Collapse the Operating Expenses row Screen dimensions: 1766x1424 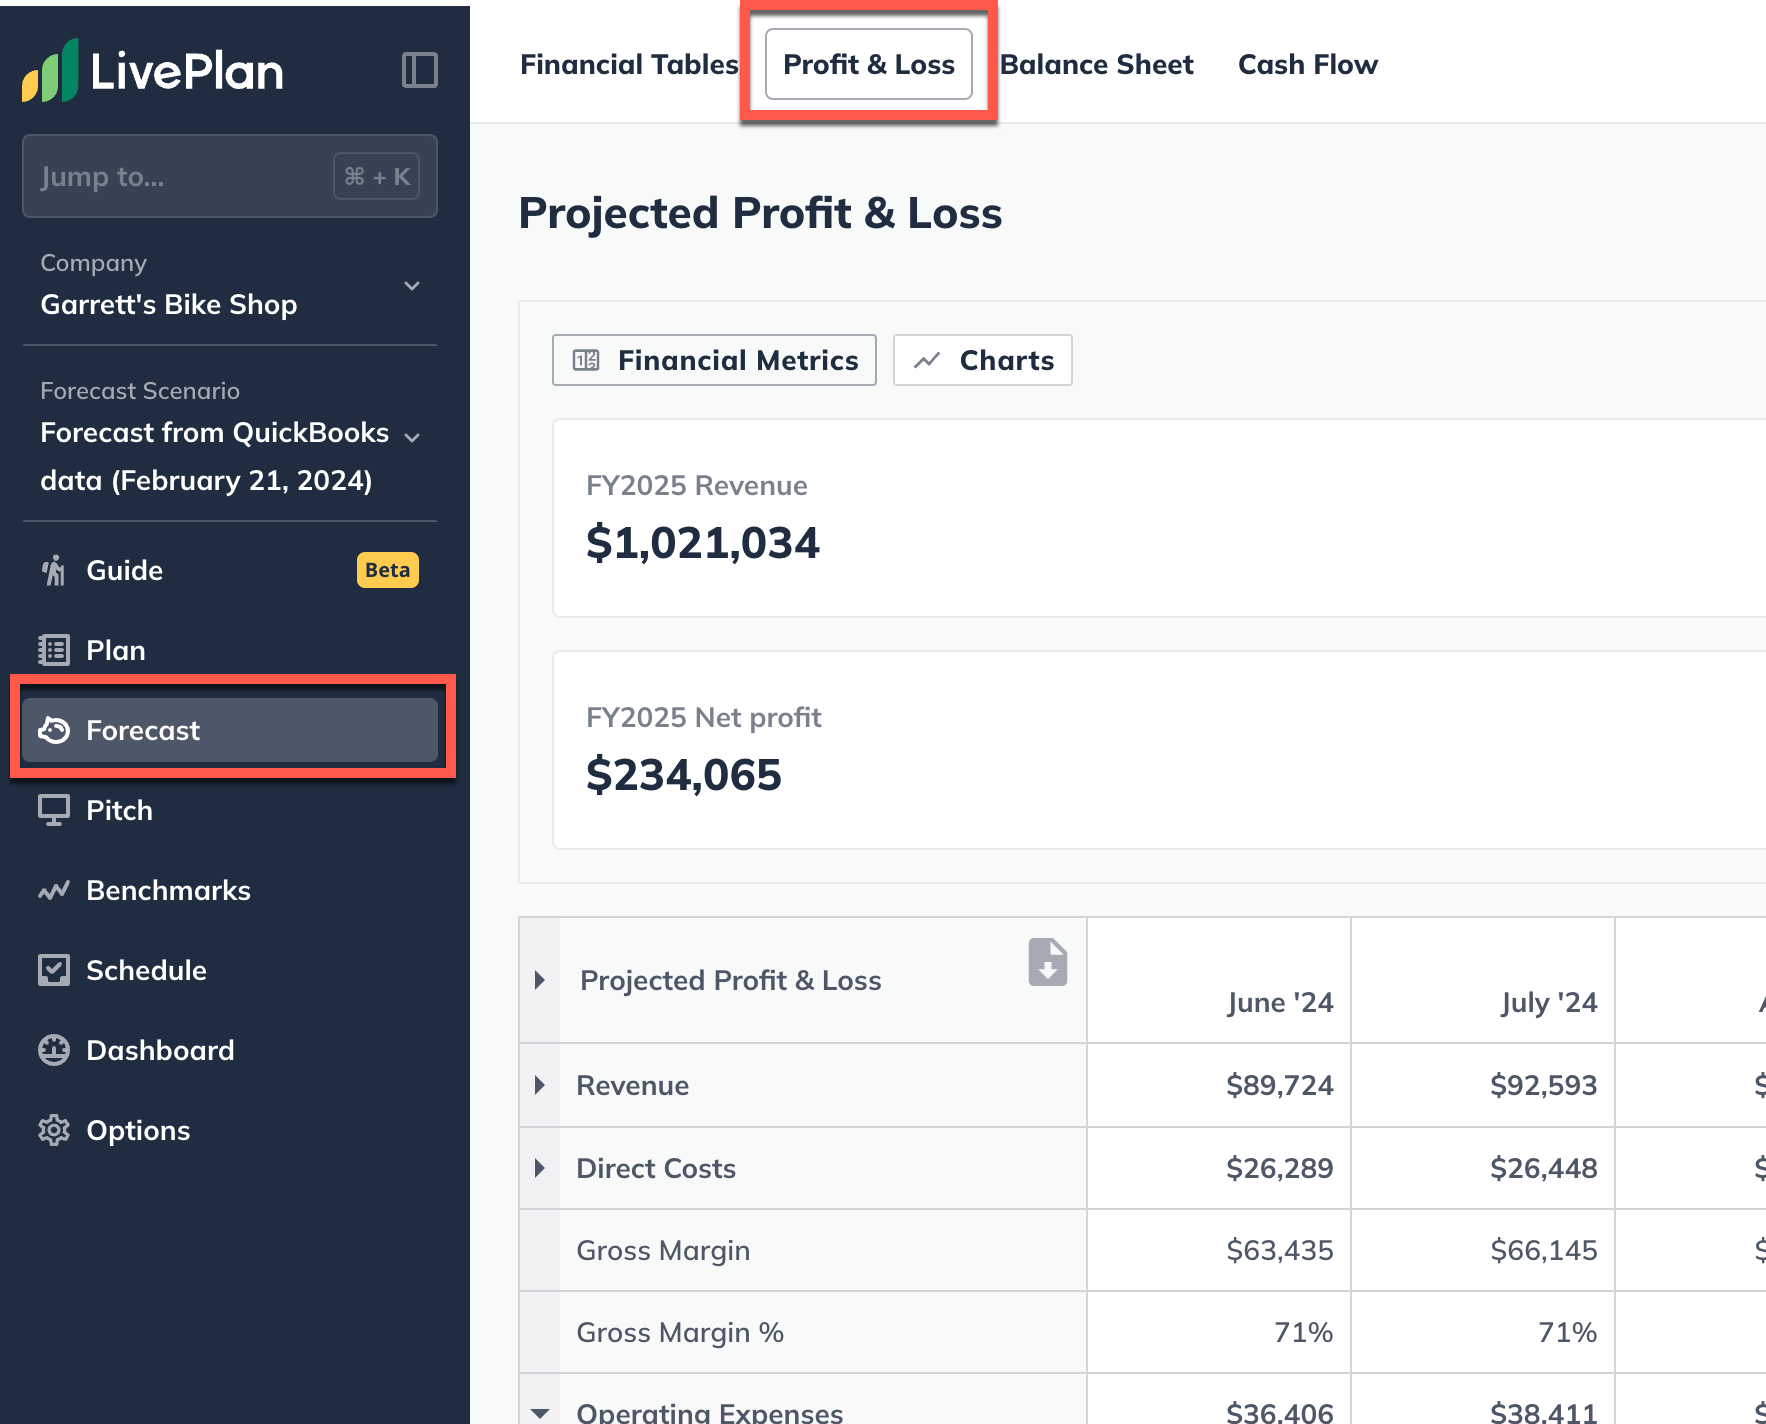tap(540, 1413)
